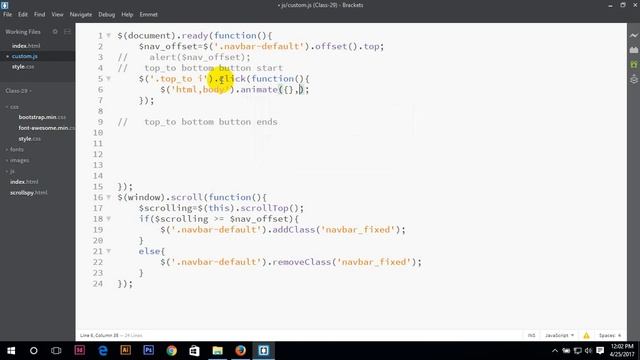Fold code at line 18 arrow
The width and height of the screenshot is (640, 360).
[x=109, y=219]
